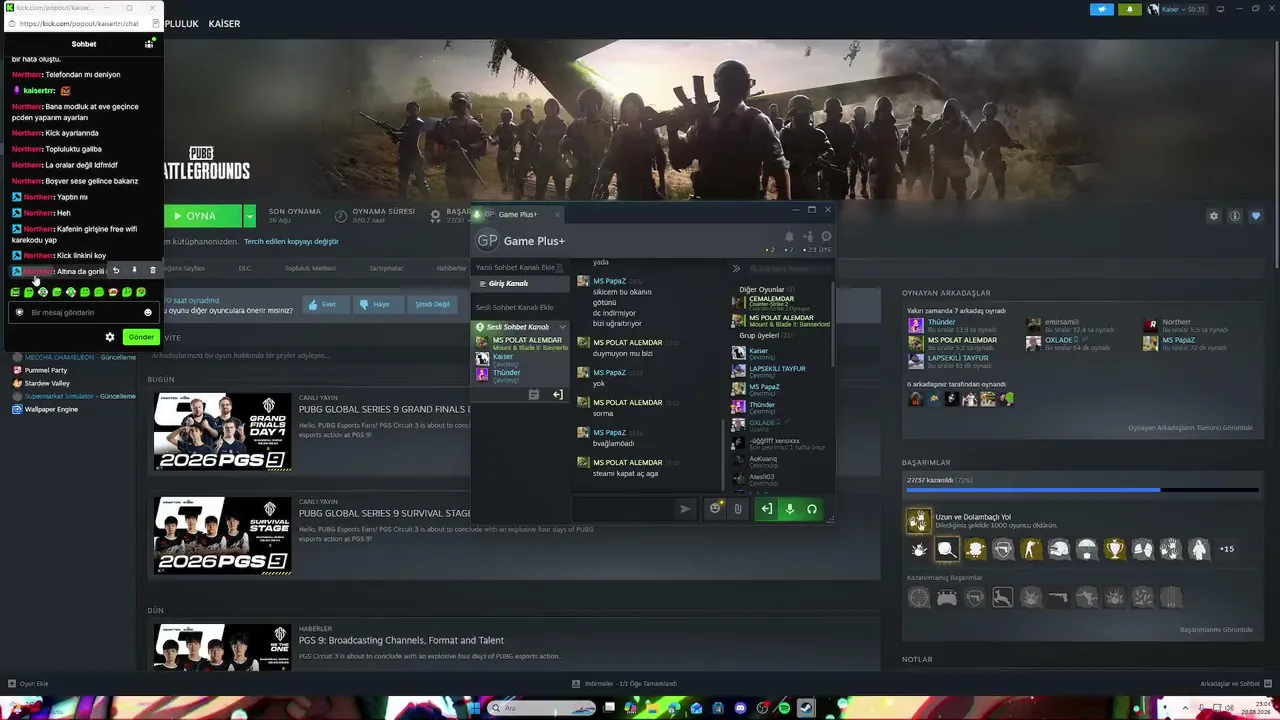
Task: Open the Topluluk Merkezi tab
Action: pyautogui.click(x=310, y=268)
